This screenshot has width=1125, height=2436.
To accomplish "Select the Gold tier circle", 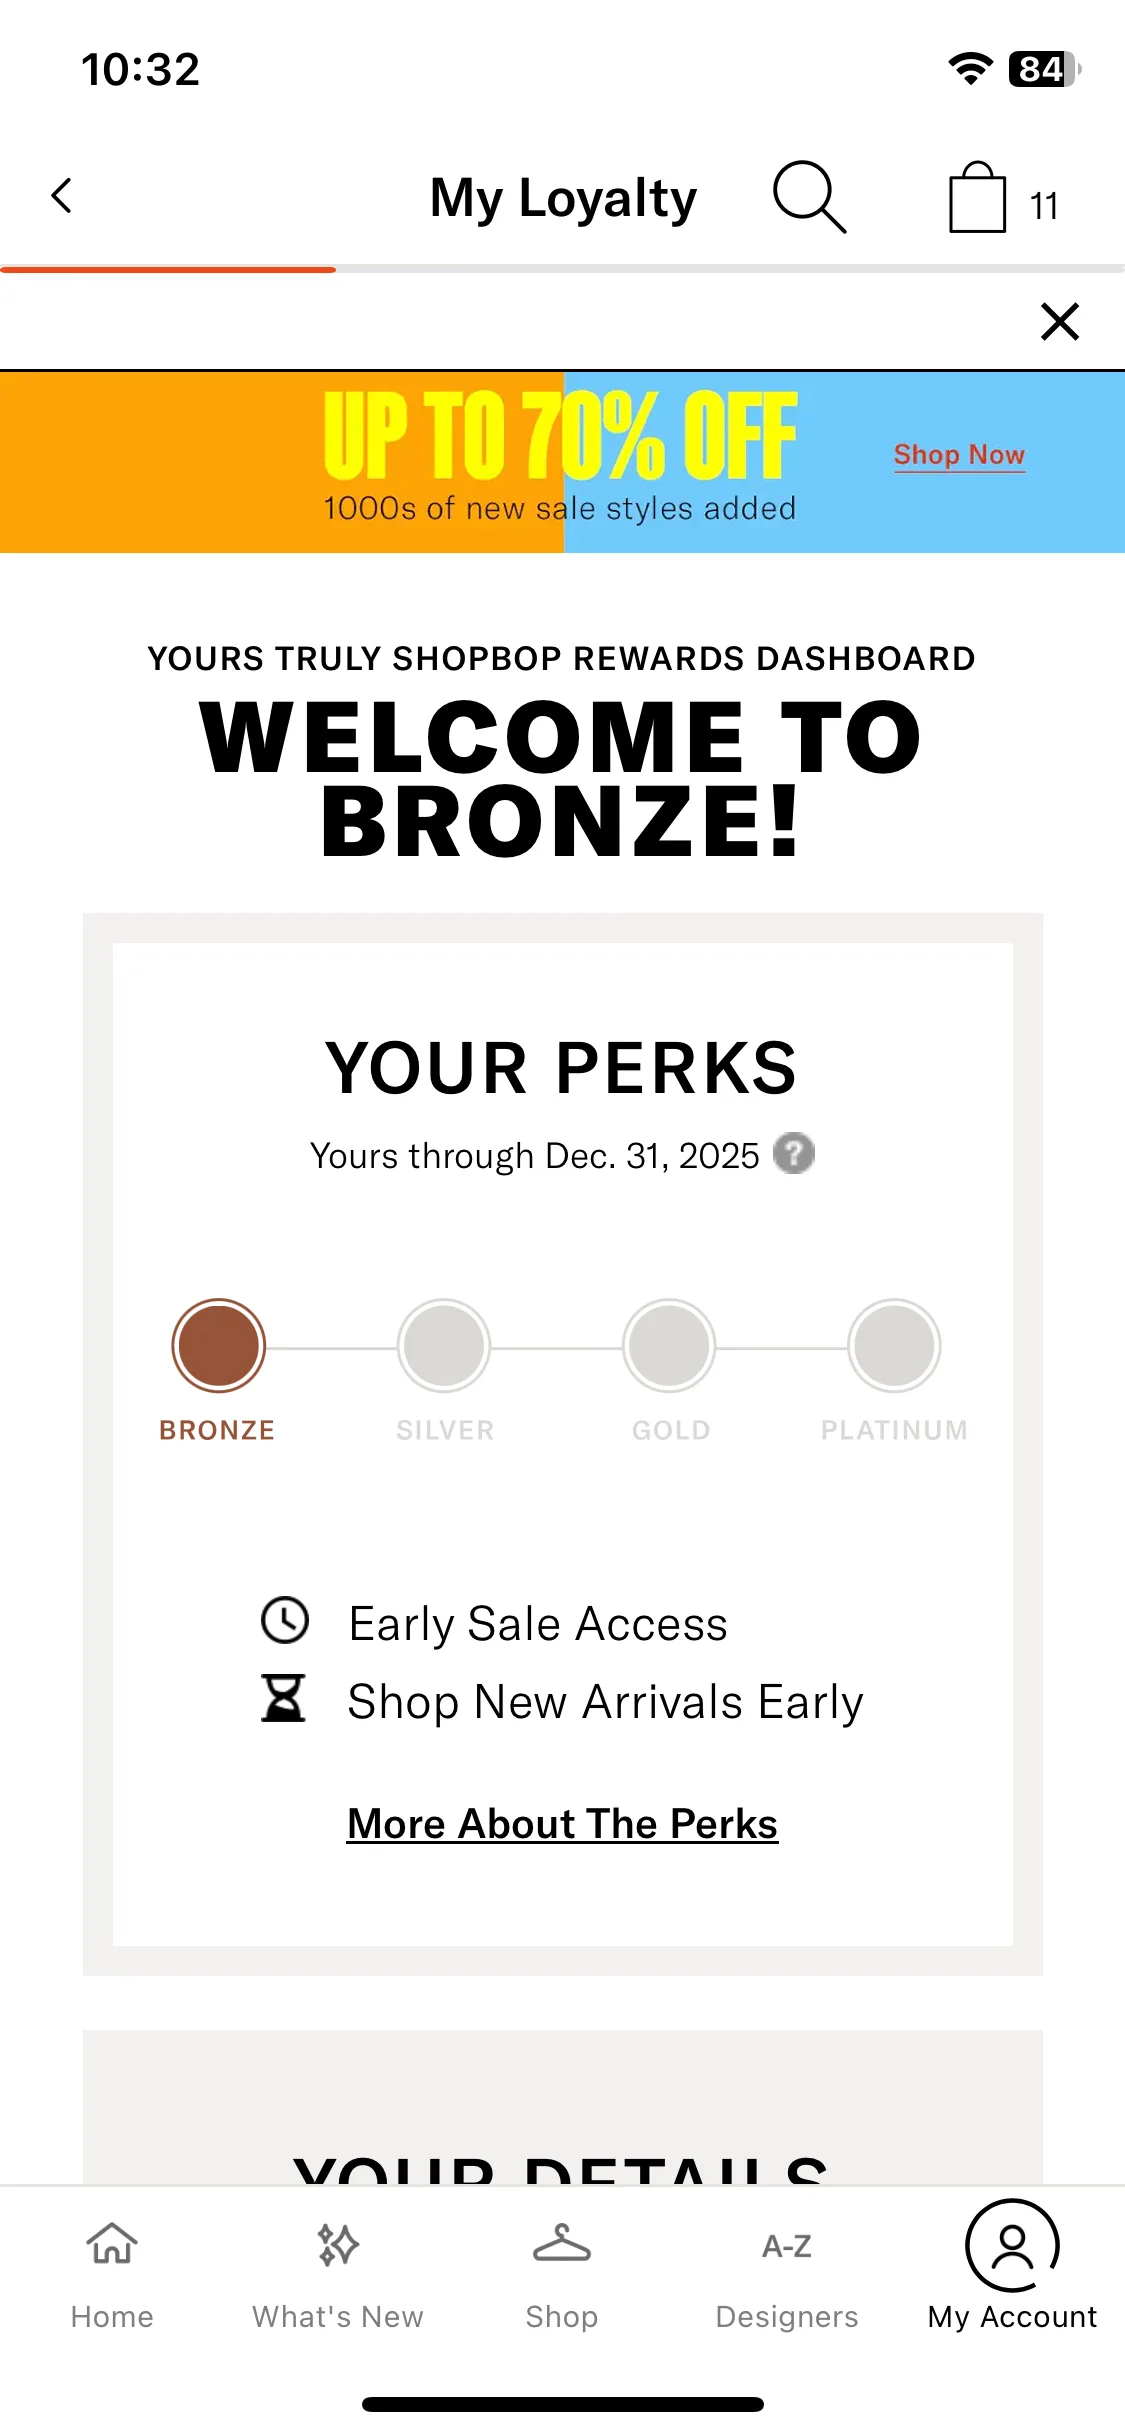I will [669, 1346].
